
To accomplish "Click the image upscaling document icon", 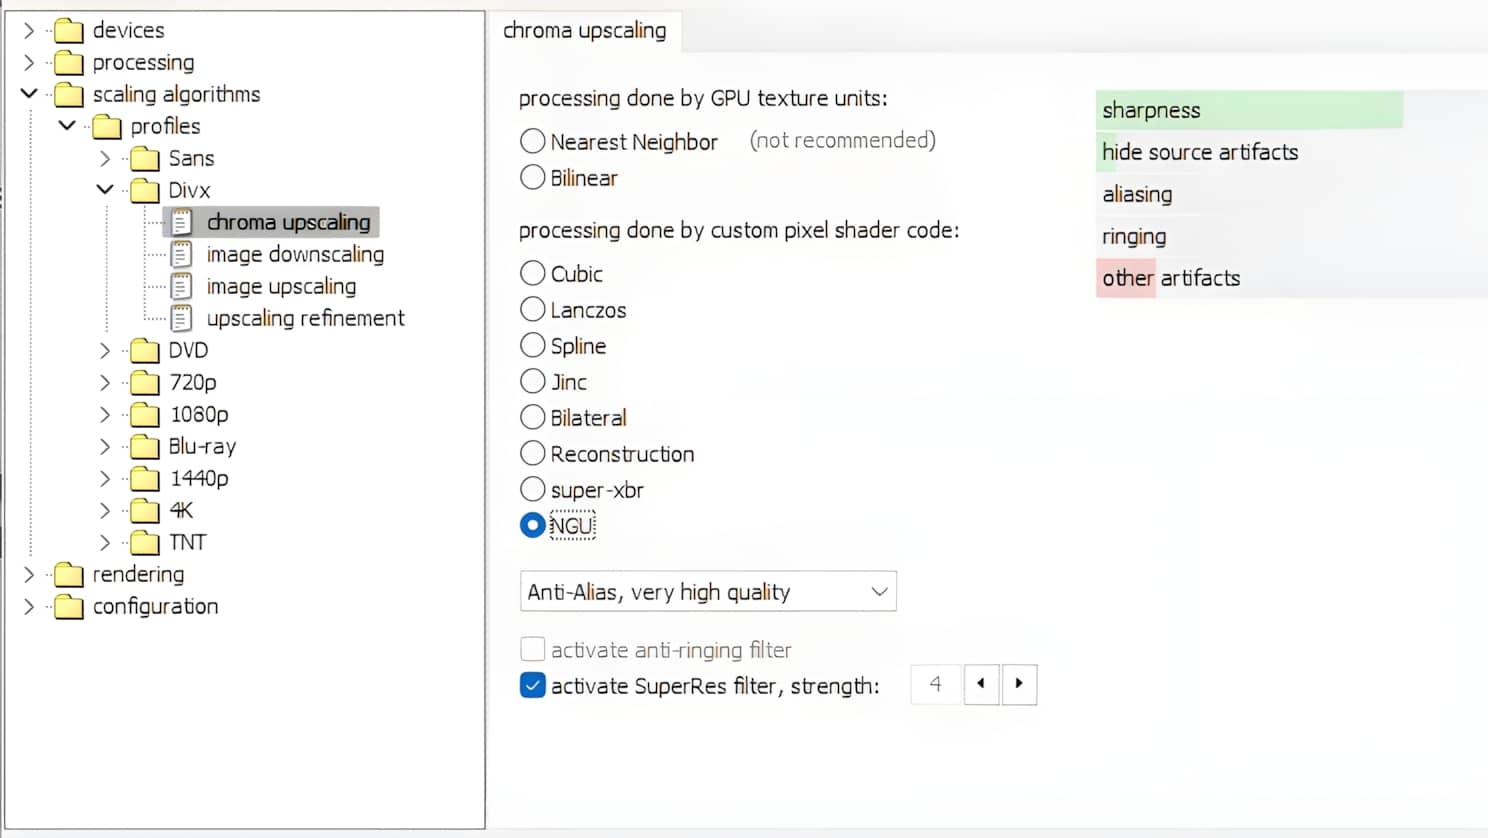I will coord(181,286).
